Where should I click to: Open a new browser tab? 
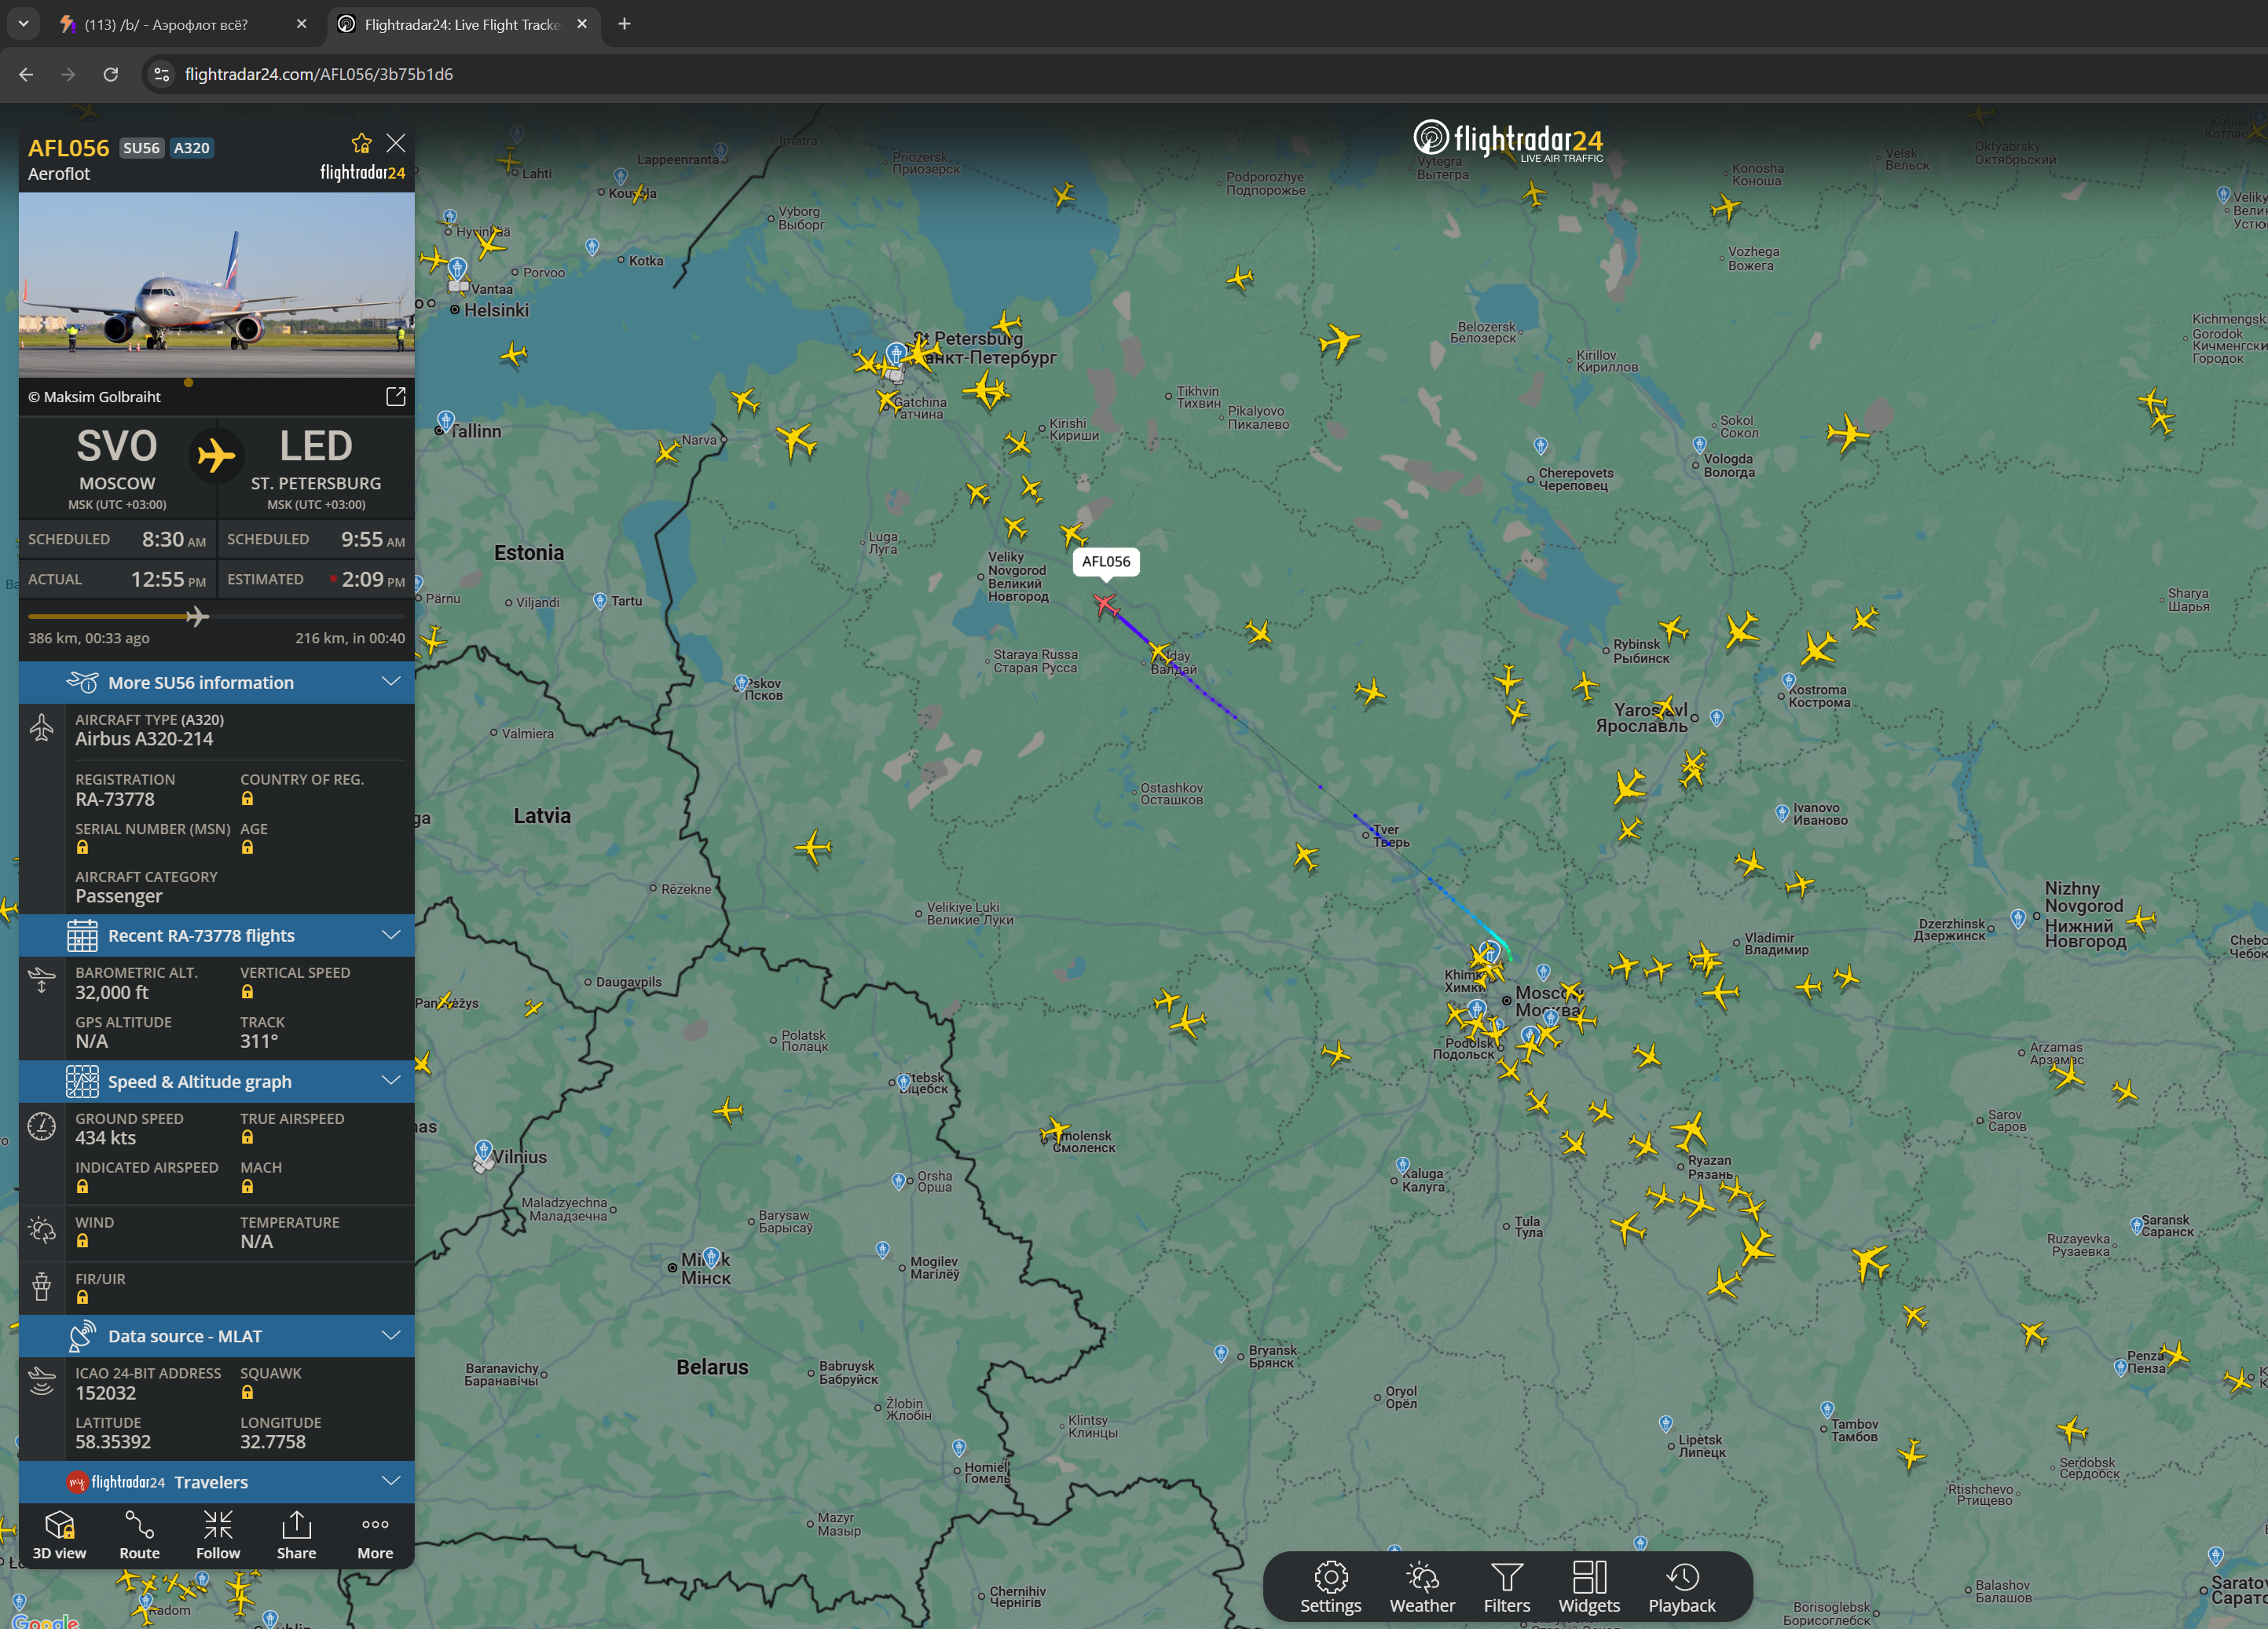click(x=624, y=24)
